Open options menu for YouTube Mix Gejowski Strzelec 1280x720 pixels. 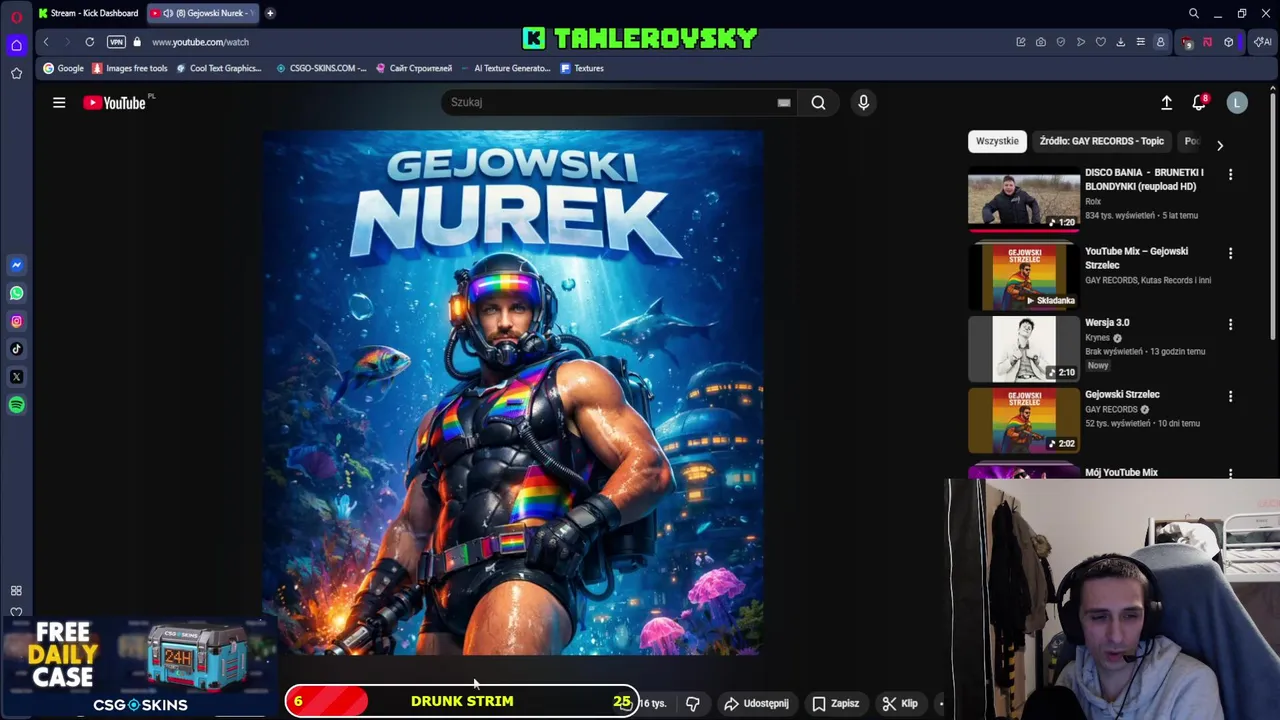[x=1230, y=254]
